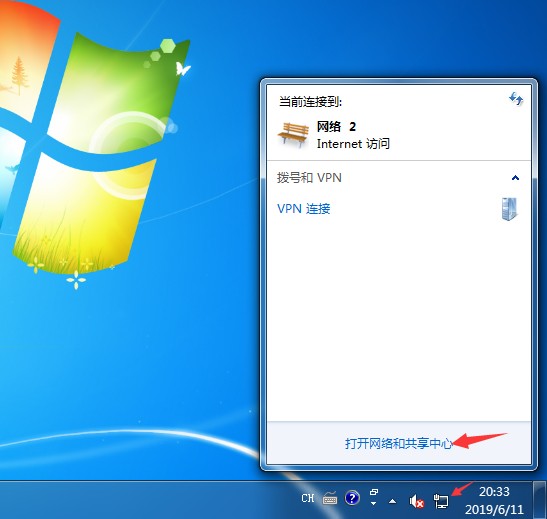The width and height of the screenshot is (547, 519).
Task: Open language bar options small down arrow
Action: [374, 503]
